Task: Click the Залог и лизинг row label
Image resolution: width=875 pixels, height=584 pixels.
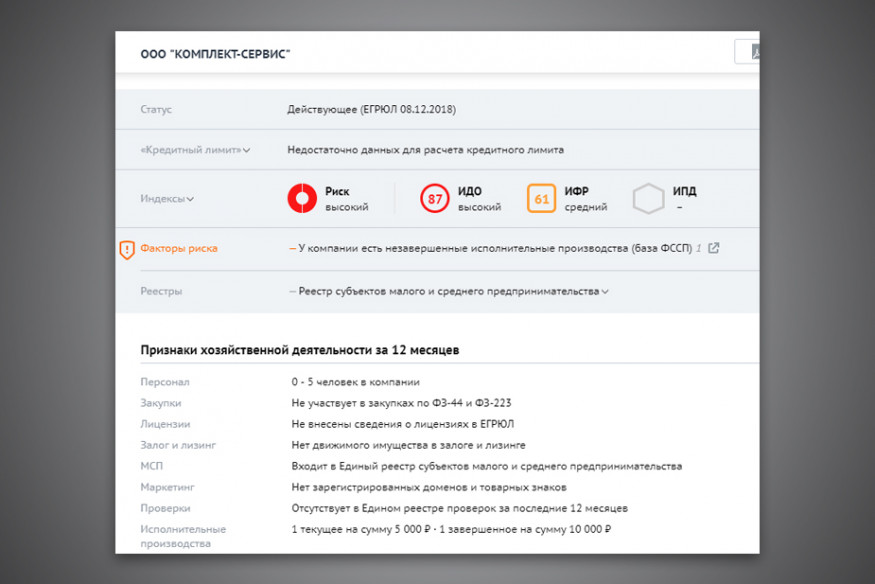Action: tap(178, 445)
